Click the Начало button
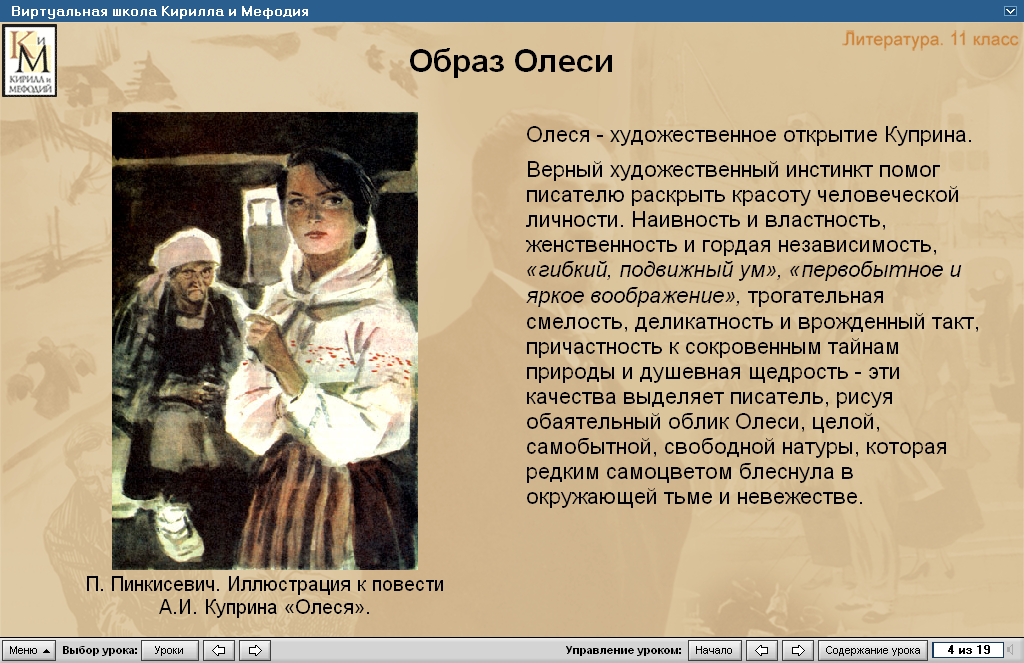 713,651
